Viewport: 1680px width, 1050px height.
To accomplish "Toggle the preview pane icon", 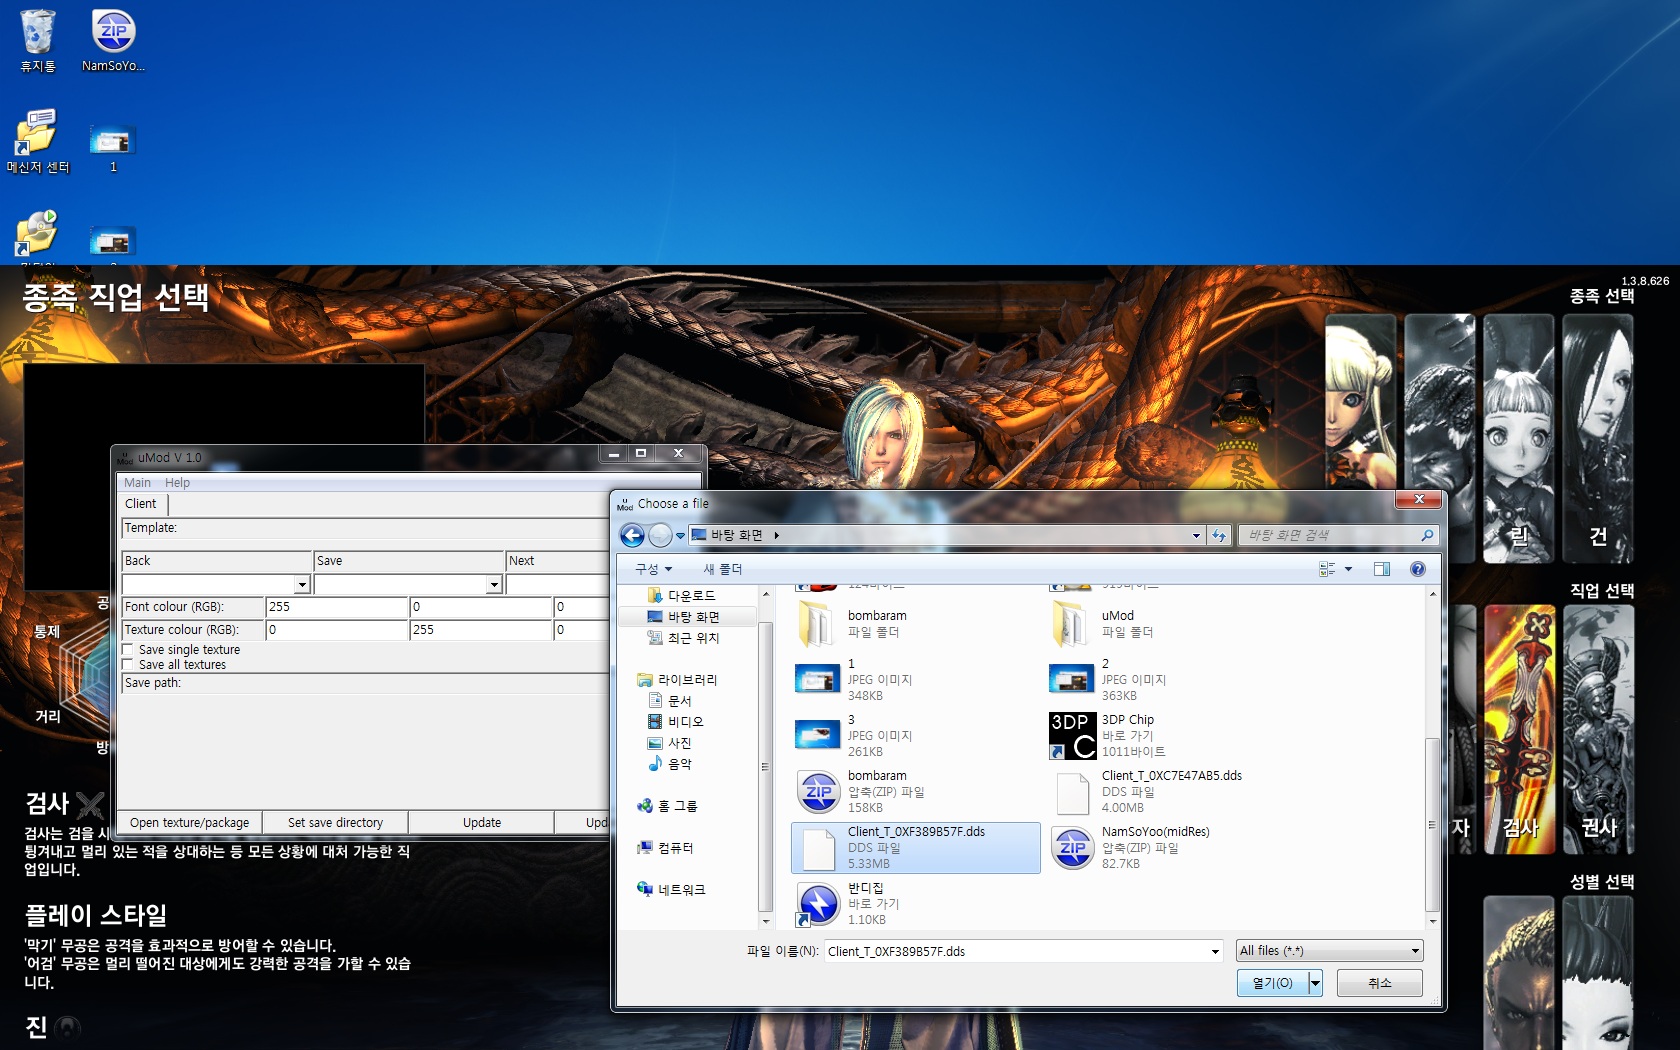I will [1382, 569].
